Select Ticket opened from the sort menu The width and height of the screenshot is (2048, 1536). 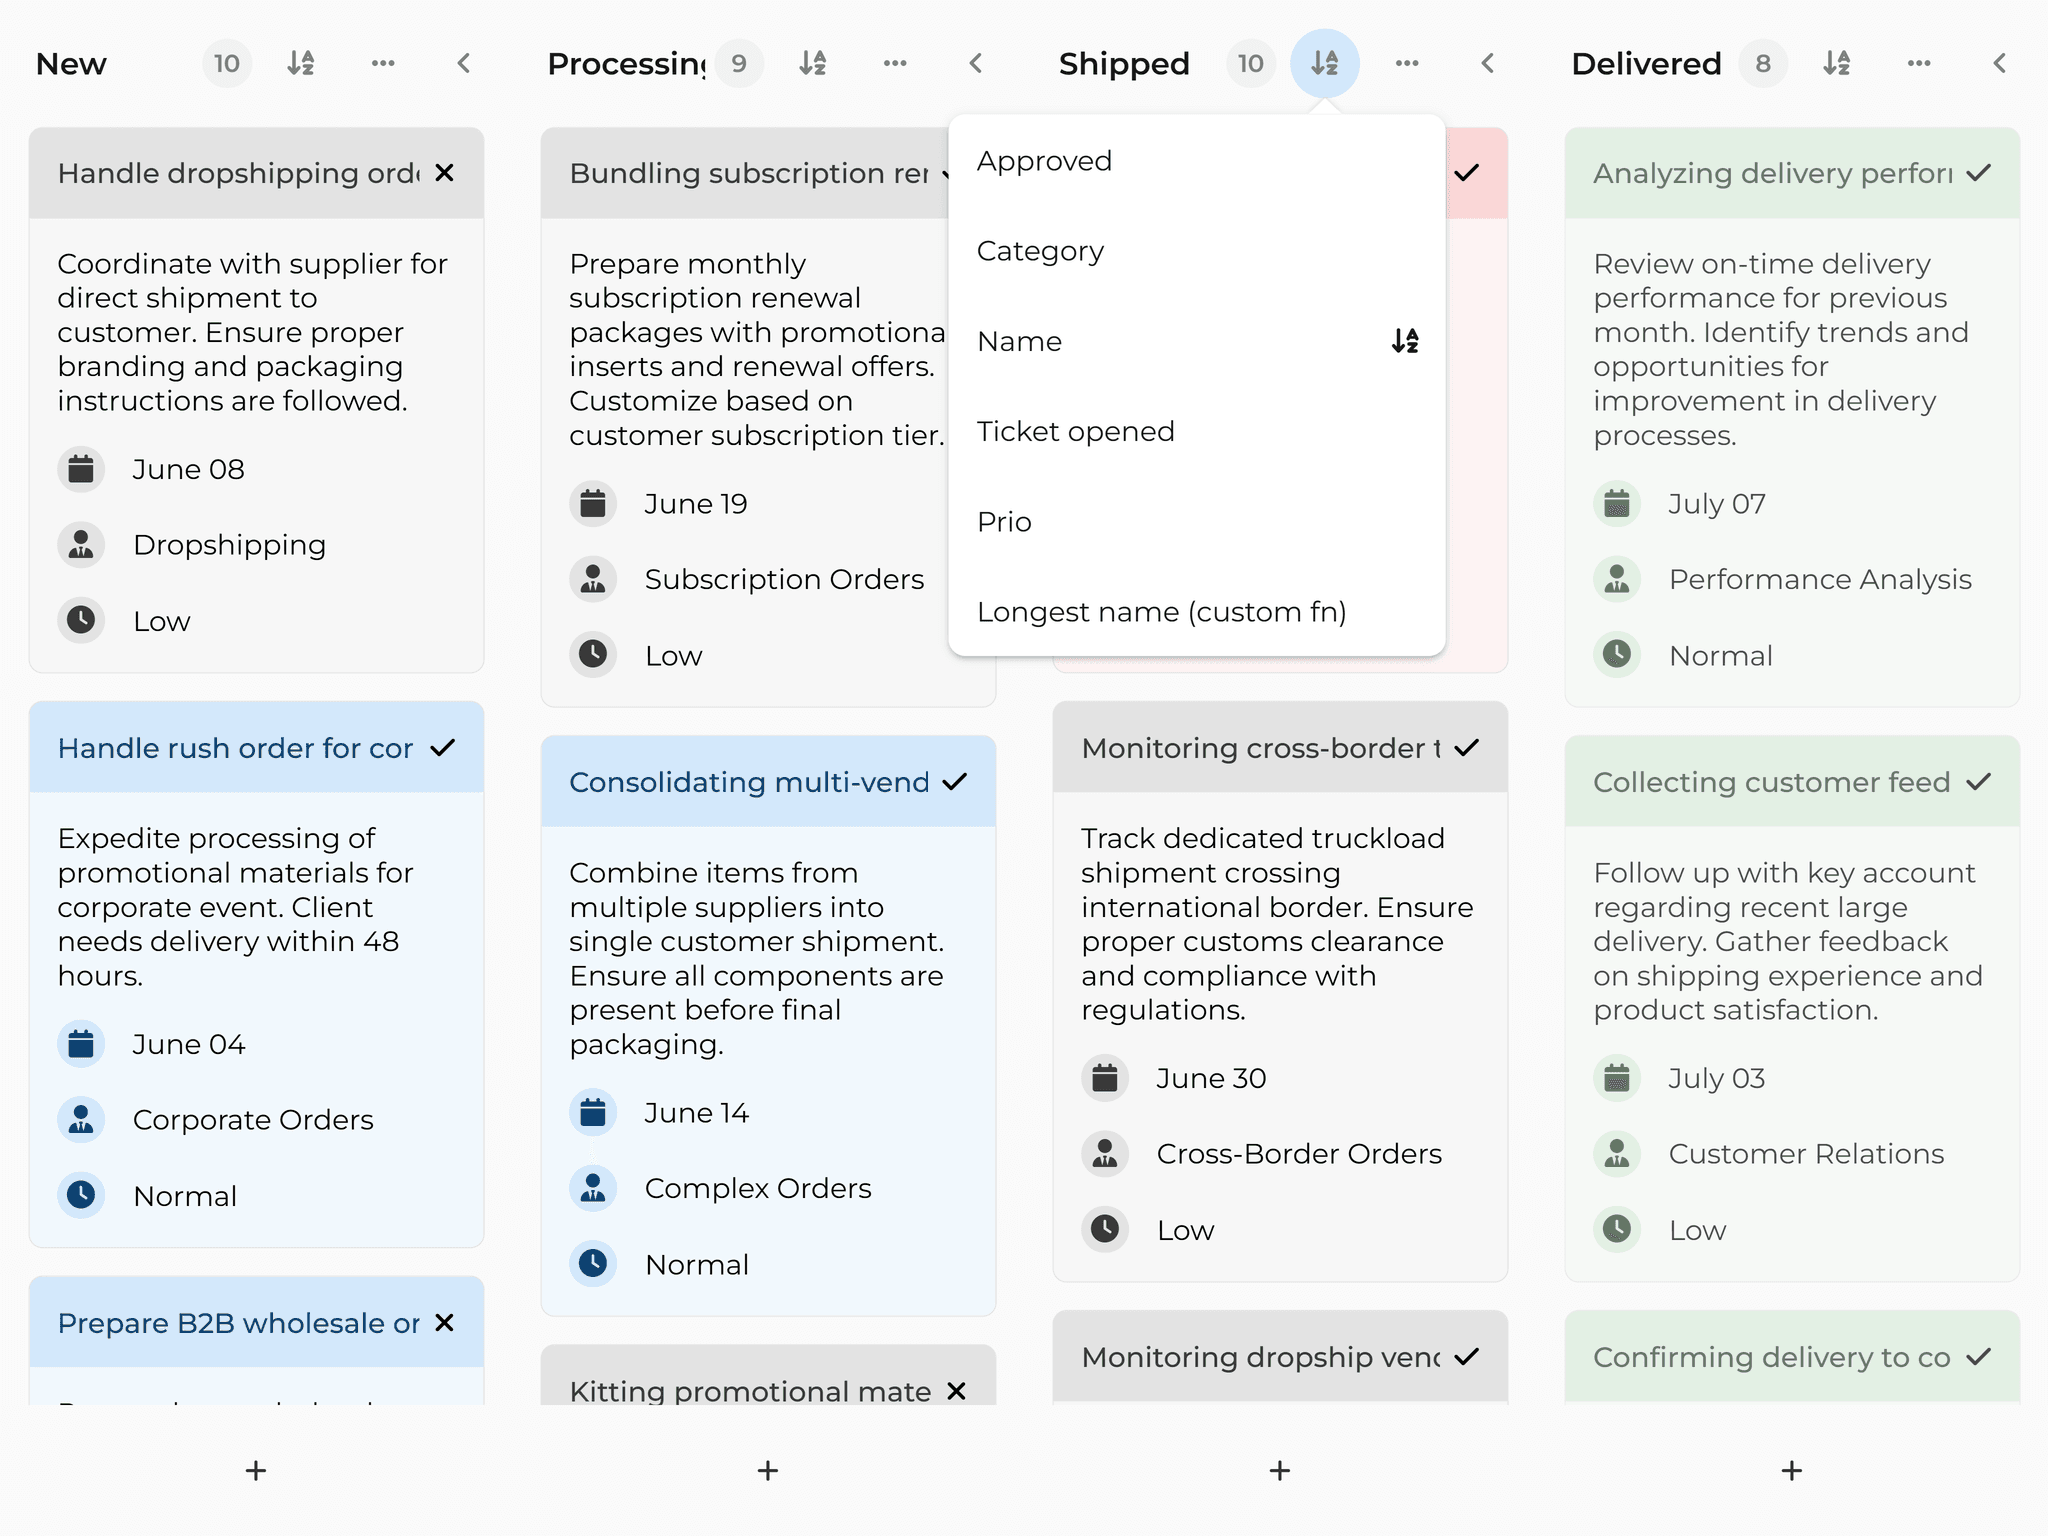pyautogui.click(x=1076, y=431)
